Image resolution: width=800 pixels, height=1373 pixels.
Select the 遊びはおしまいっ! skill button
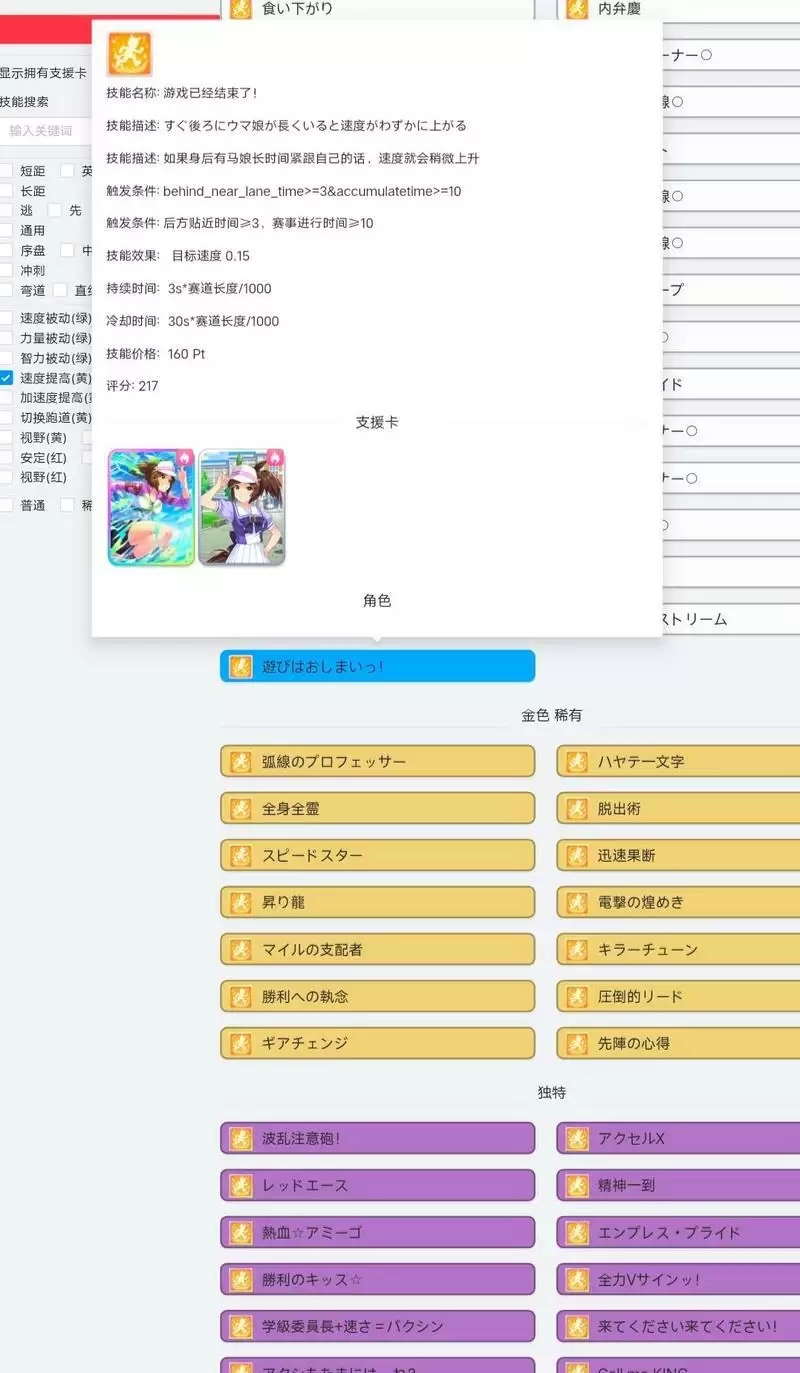click(x=377, y=665)
